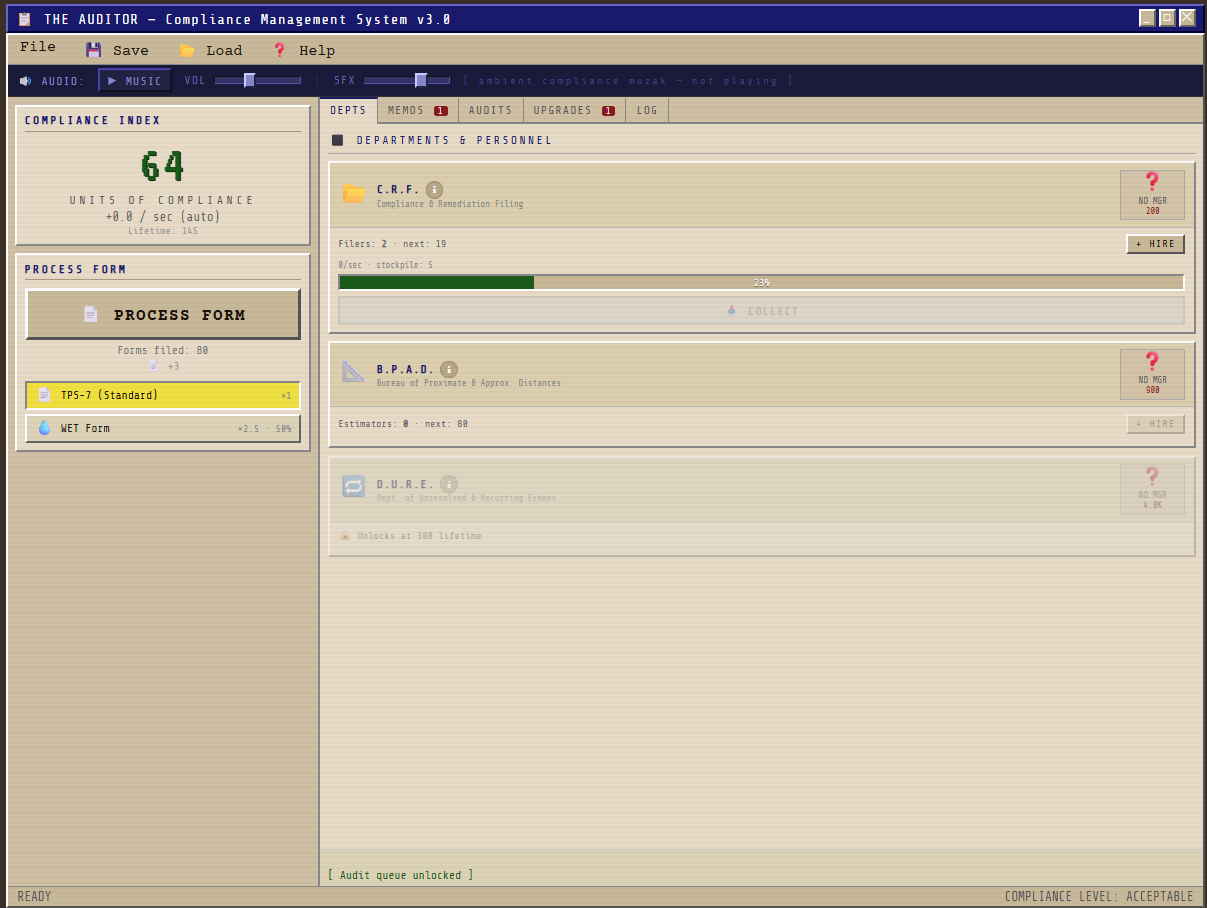Click the dark square Departments header icon

(338, 140)
